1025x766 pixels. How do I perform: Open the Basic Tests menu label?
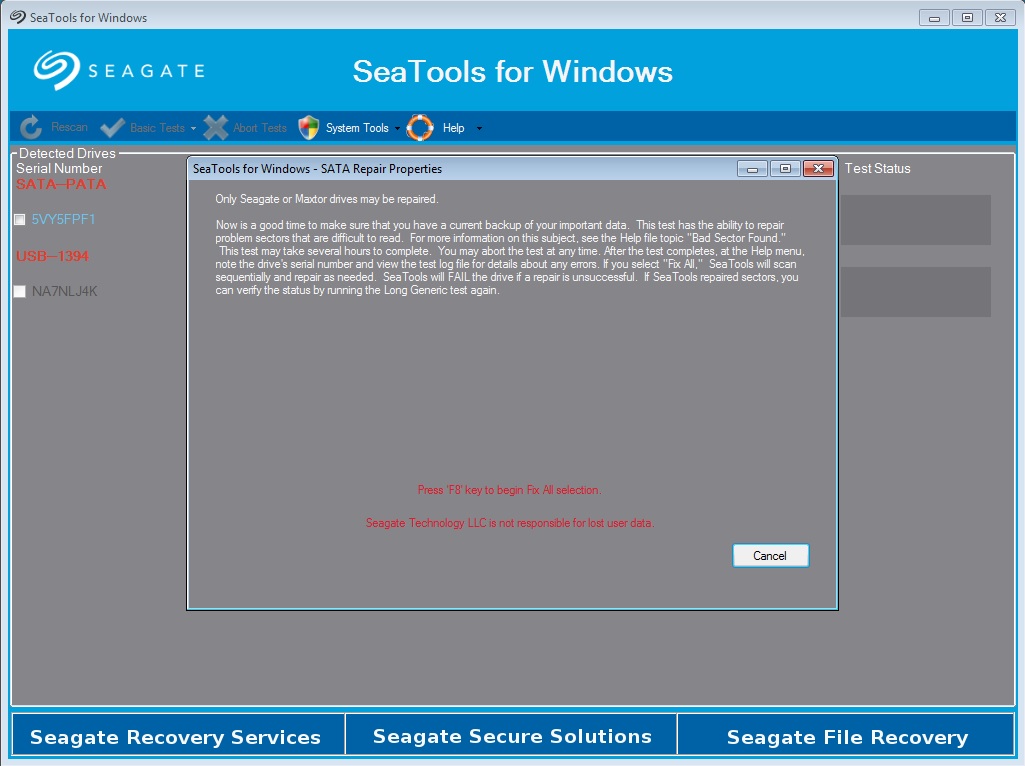pos(158,128)
